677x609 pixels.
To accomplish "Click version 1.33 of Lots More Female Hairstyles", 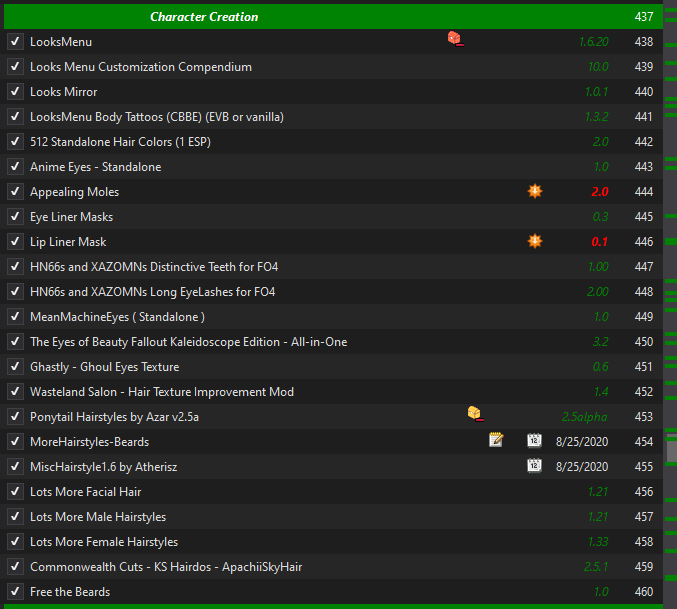I will [598, 542].
